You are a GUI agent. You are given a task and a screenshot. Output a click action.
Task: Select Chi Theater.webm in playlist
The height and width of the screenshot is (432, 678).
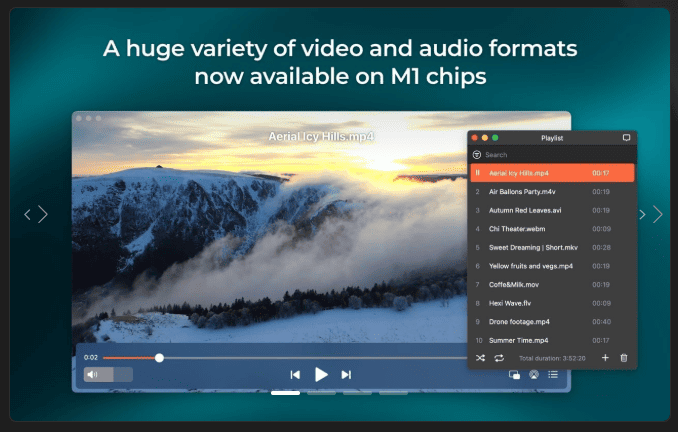click(x=552, y=229)
